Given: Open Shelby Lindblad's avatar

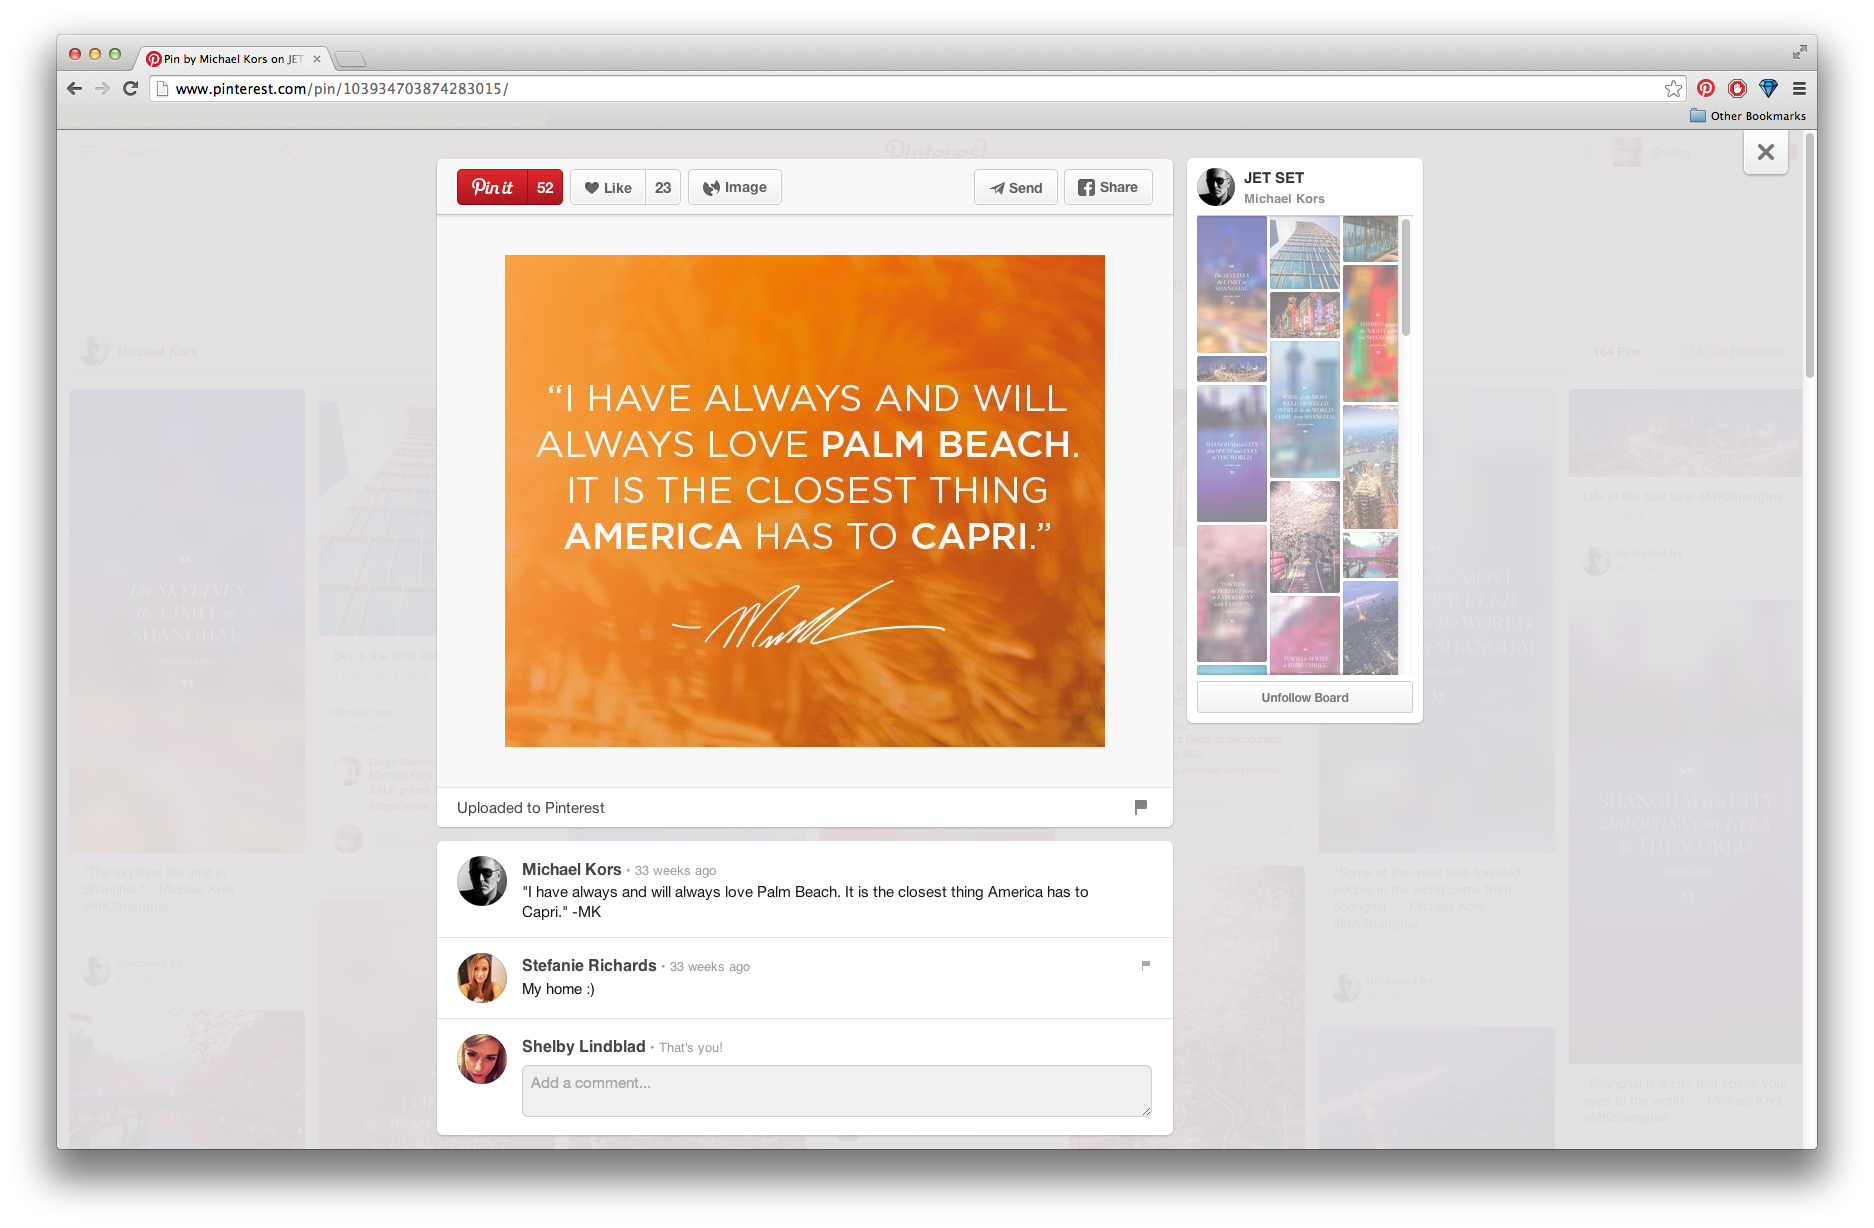Looking at the screenshot, I should coord(482,1058).
